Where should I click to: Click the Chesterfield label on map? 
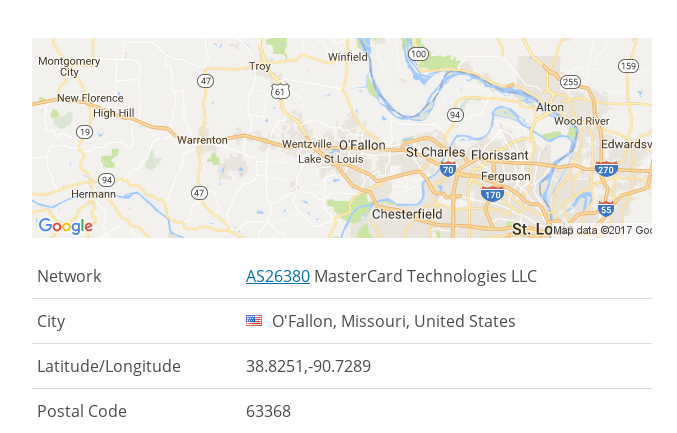coord(407,214)
